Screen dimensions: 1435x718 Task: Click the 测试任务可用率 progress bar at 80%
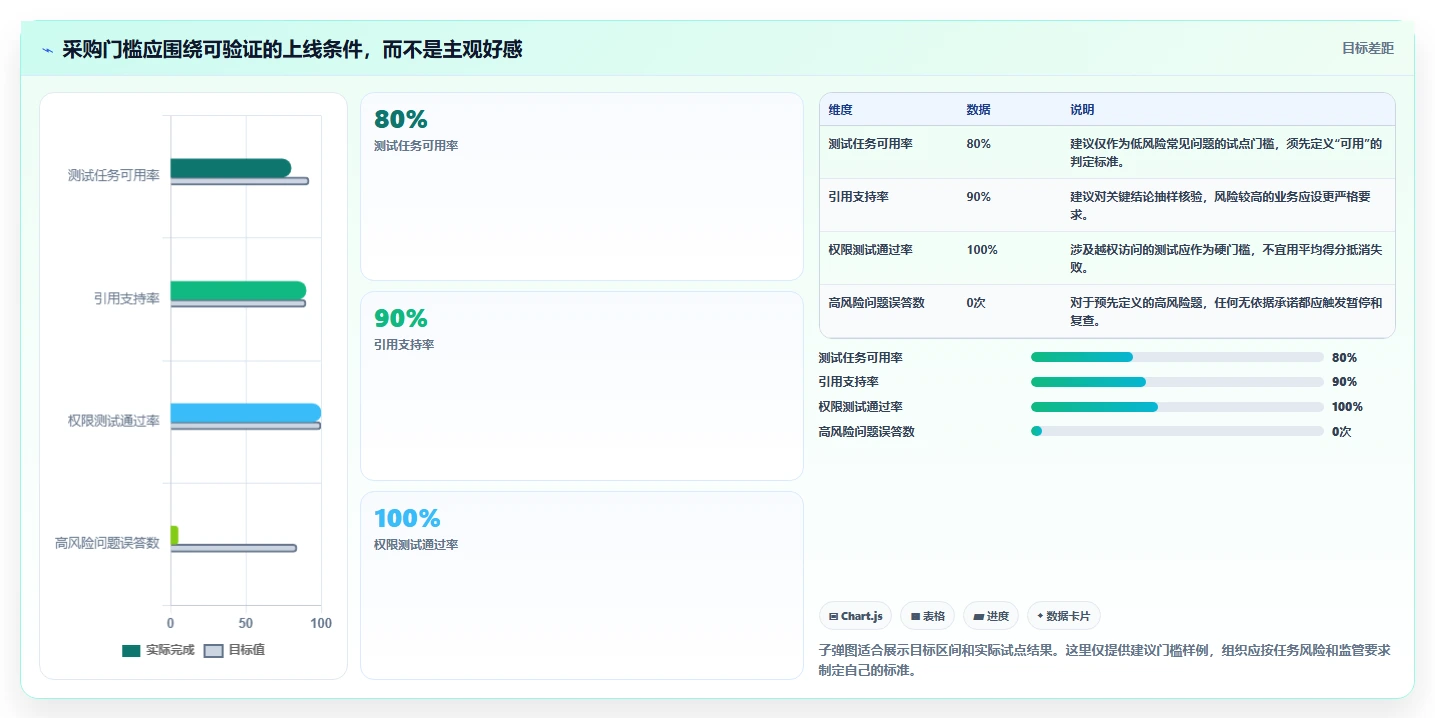pyautogui.click(x=1177, y=357)
